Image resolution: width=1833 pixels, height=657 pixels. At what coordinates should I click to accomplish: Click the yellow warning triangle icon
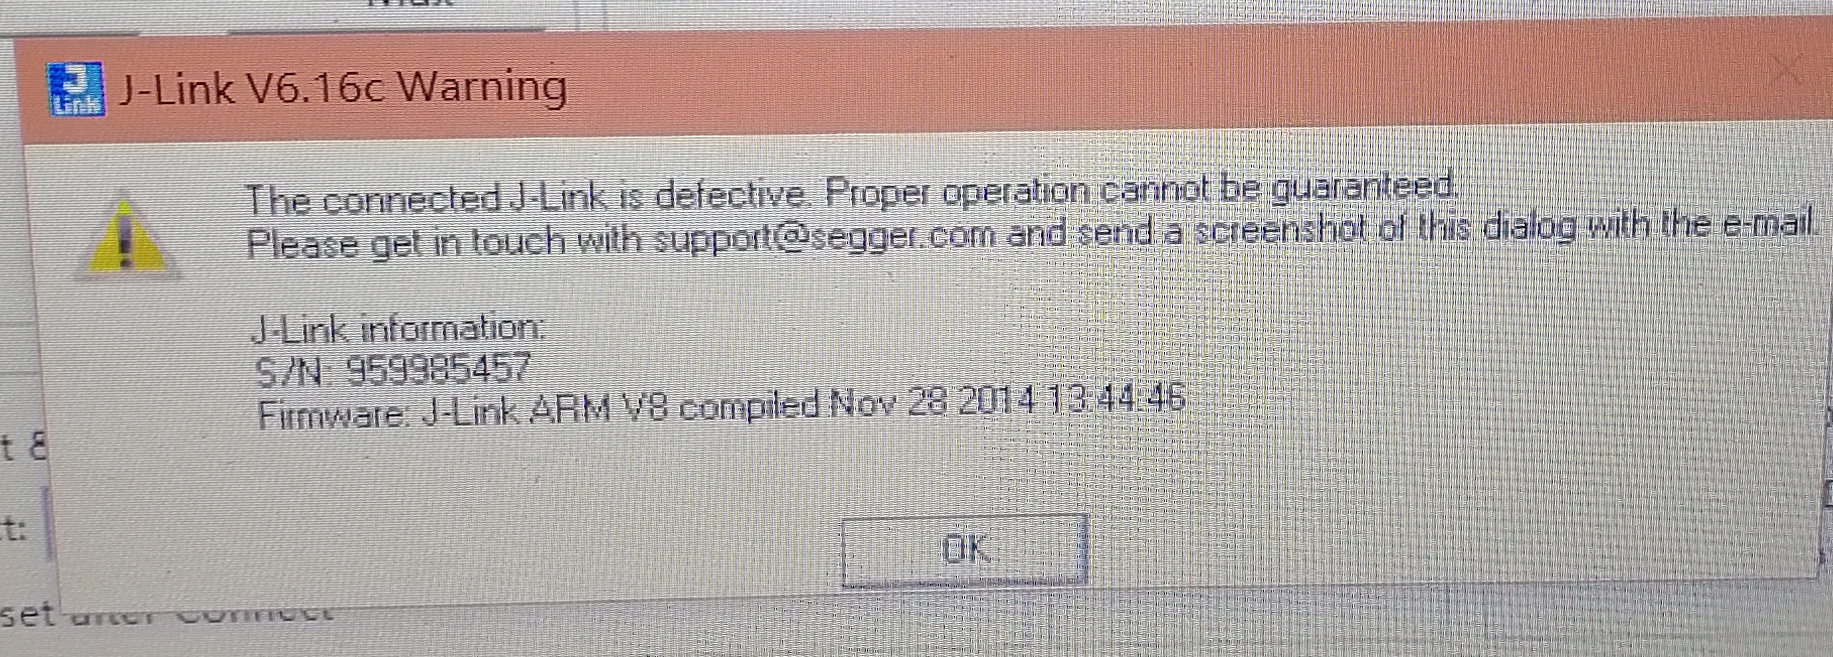(x=126, y=236)
